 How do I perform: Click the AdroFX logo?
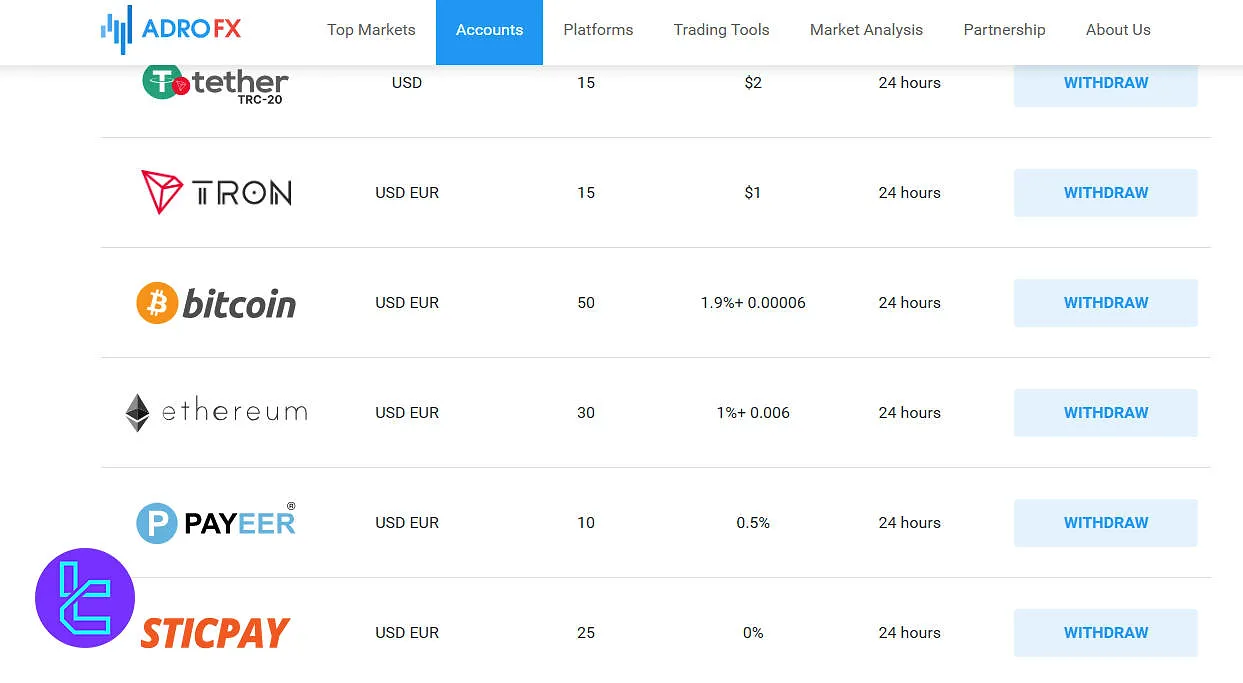click(x=171, y=29)
